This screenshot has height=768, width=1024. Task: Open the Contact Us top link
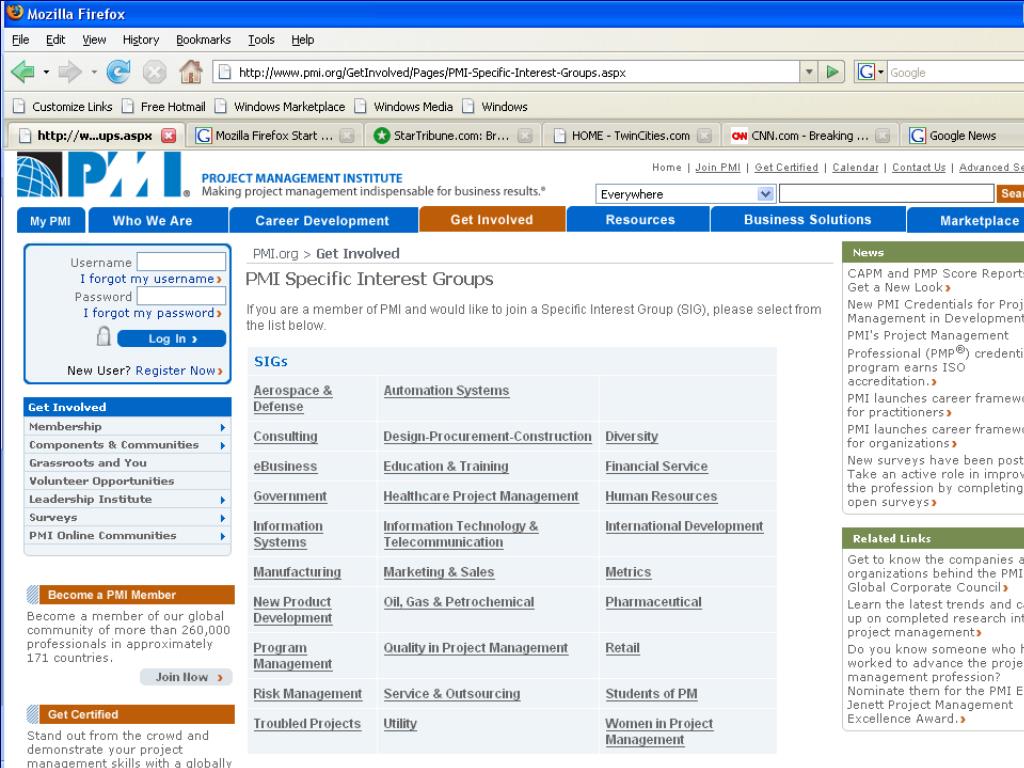919,167
